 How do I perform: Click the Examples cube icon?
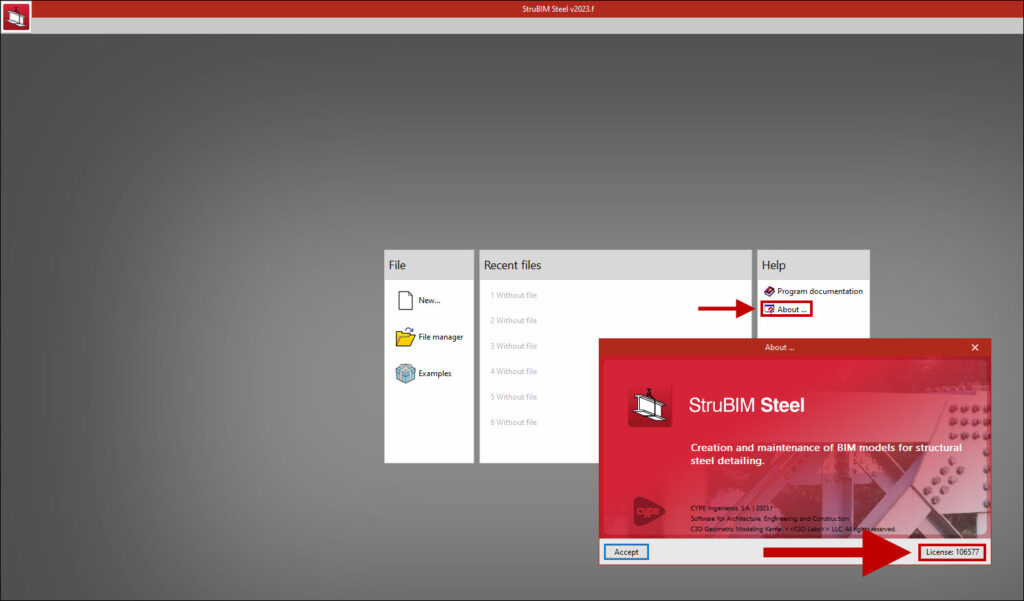click(405, 374)
